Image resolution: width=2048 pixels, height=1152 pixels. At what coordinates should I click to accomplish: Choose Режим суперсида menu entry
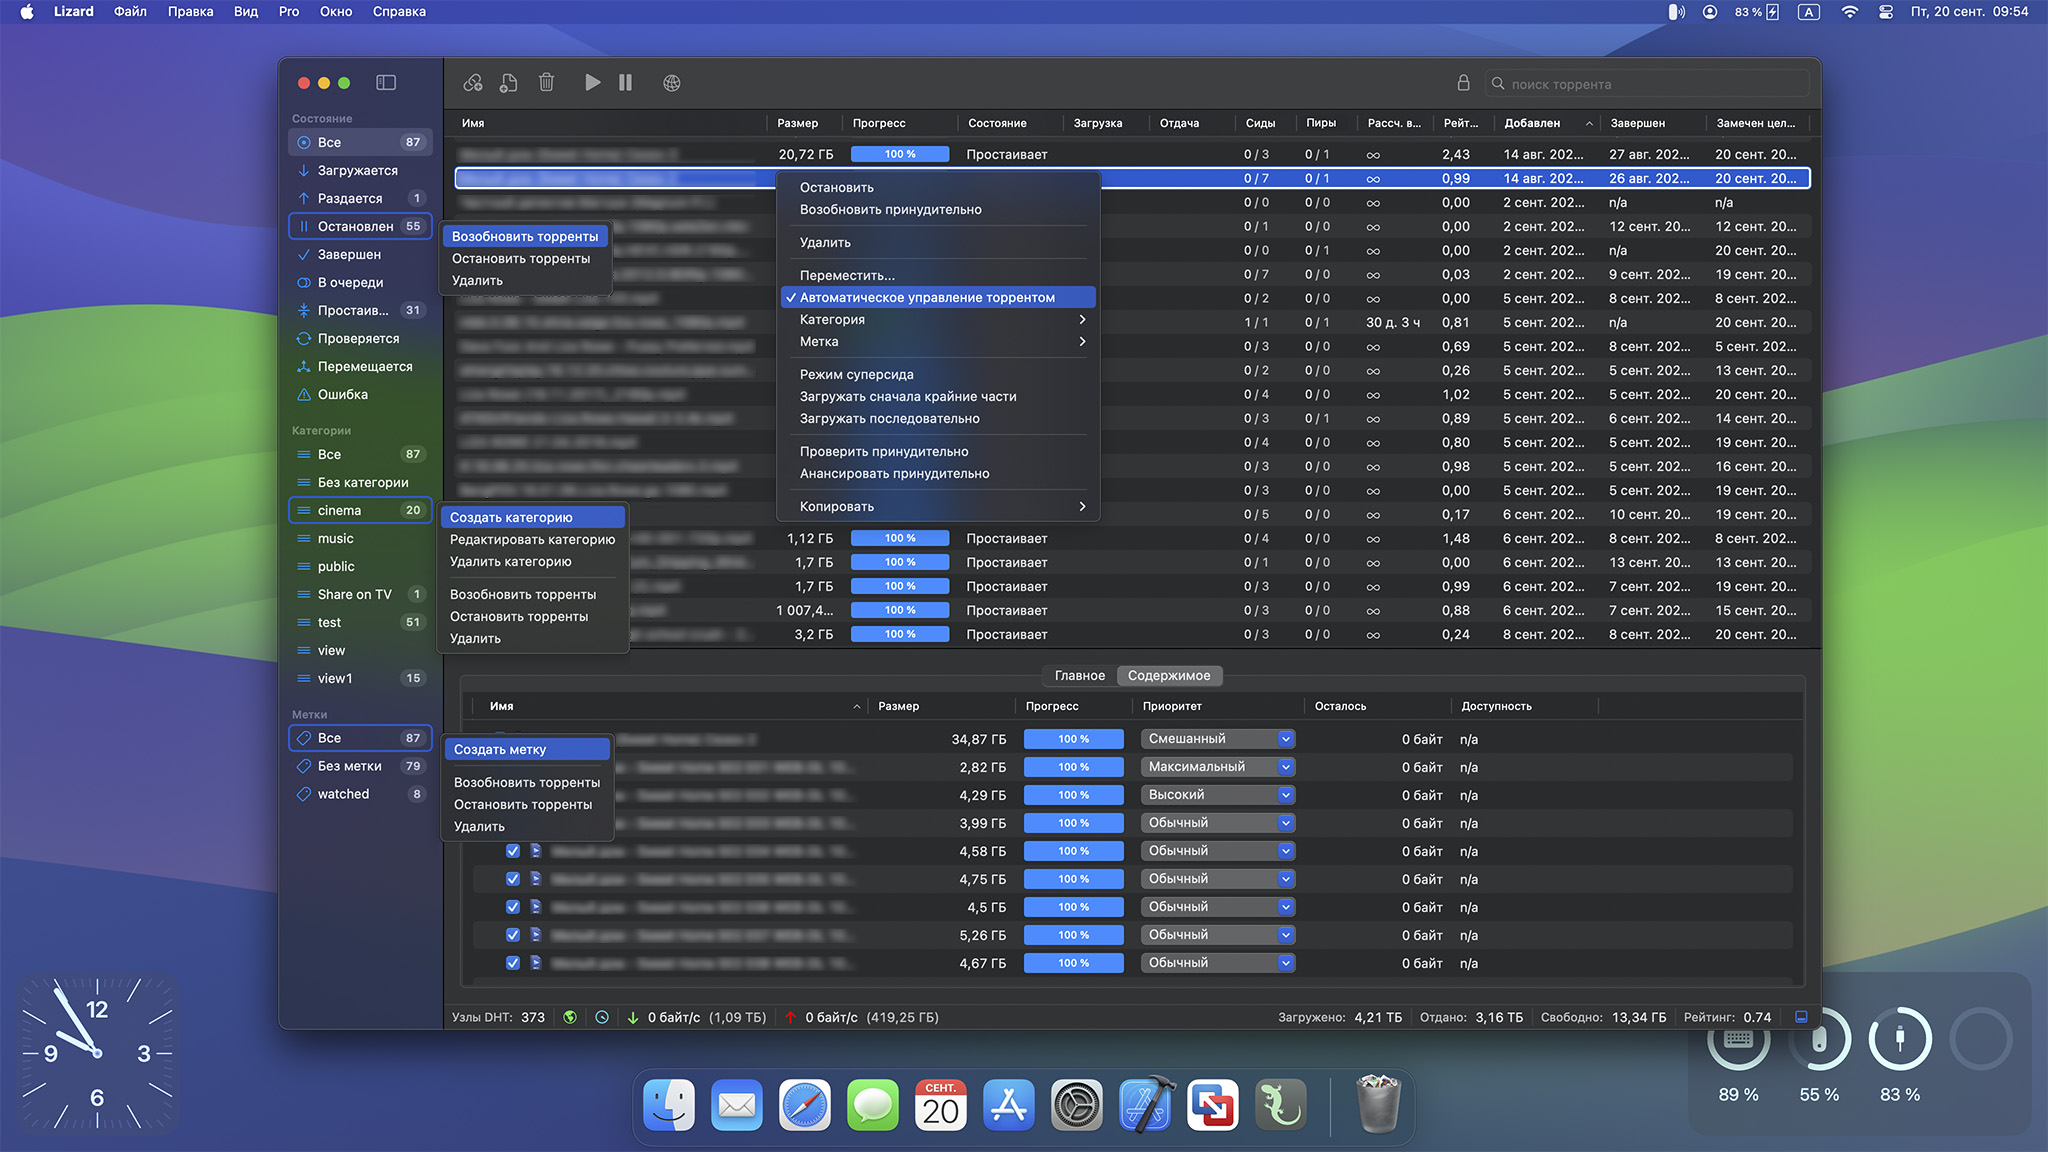click(x=938, y=374)
